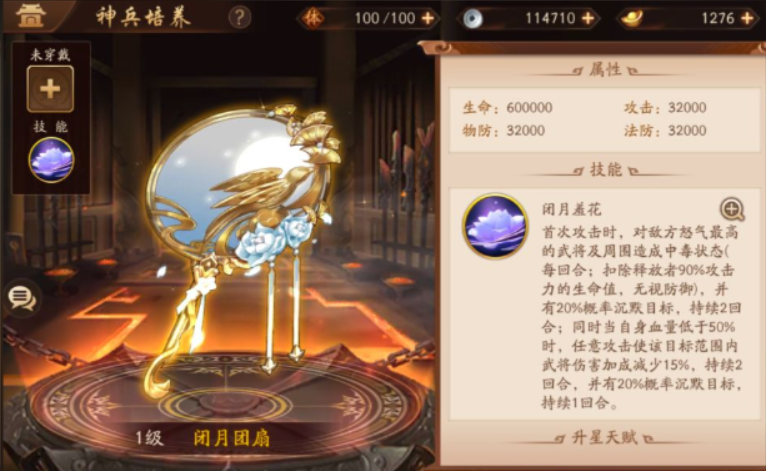Click the stamina diamond icon
The height and width of the screenshot is (471, 766).
tap(313, 18)
